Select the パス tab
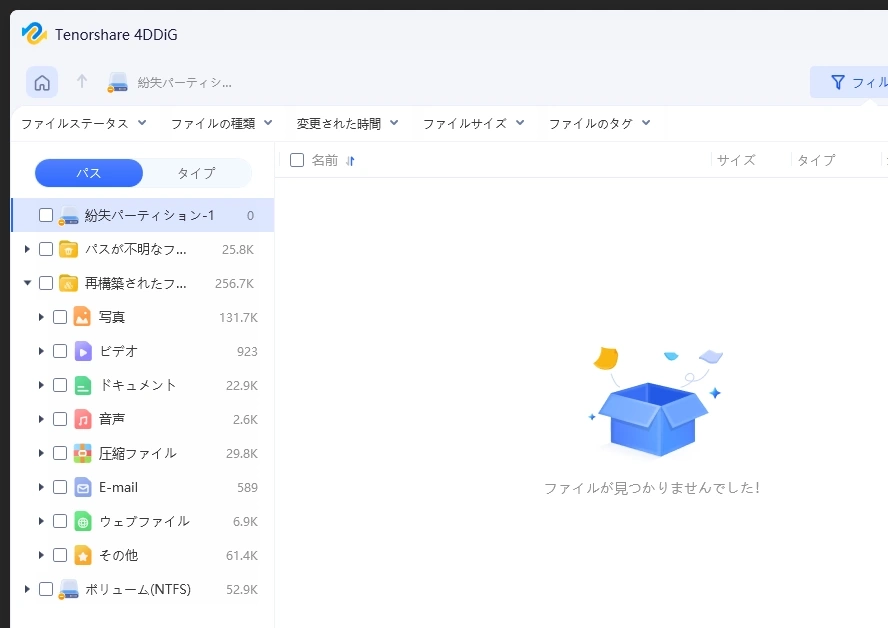This screenshot has width=888, height=628. click(x=88, y=172)
